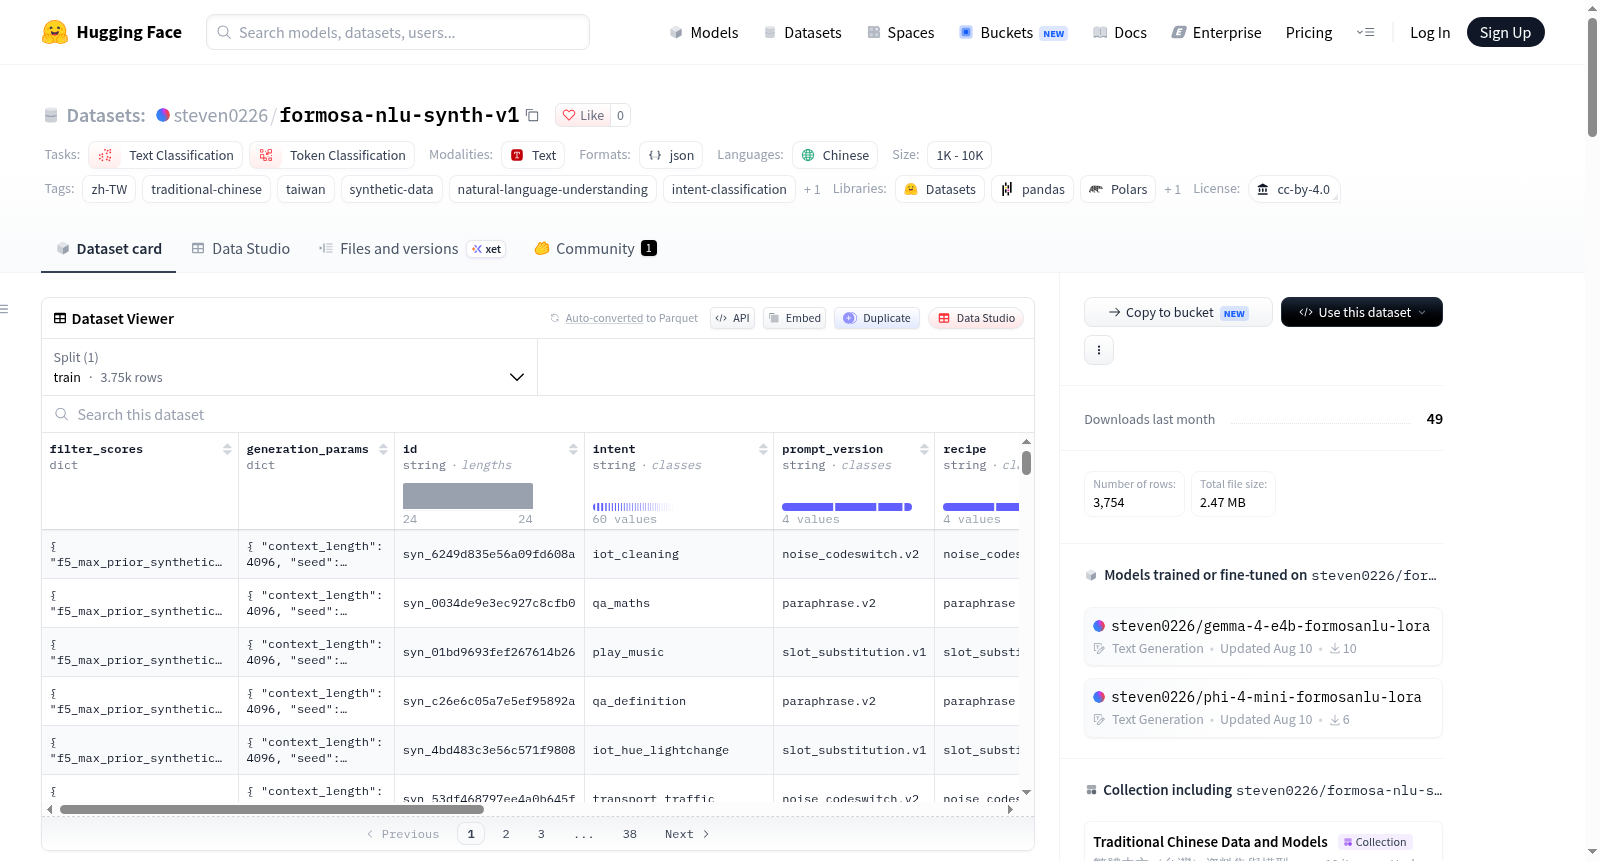The image size is (1600, 861).
Task: Go to Datasets in top navigation
Action: click(802, 32)
